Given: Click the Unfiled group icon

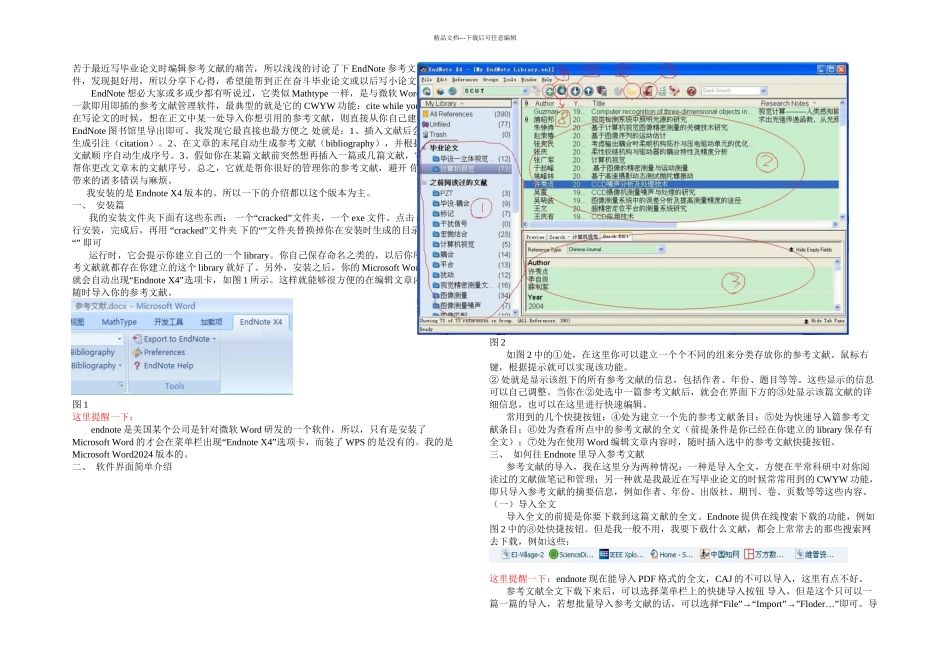Looking at the screenshot, I should click(426, 124).
